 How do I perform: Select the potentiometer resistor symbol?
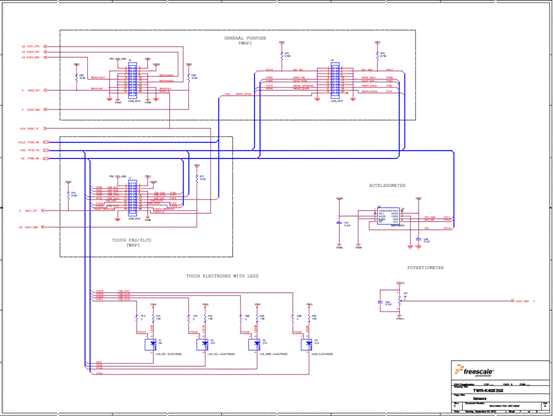(399, 301)
